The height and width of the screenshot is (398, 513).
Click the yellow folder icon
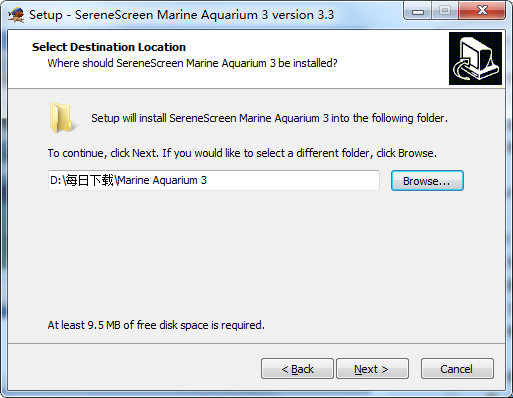pyautogui.click(x=61, y=118)
